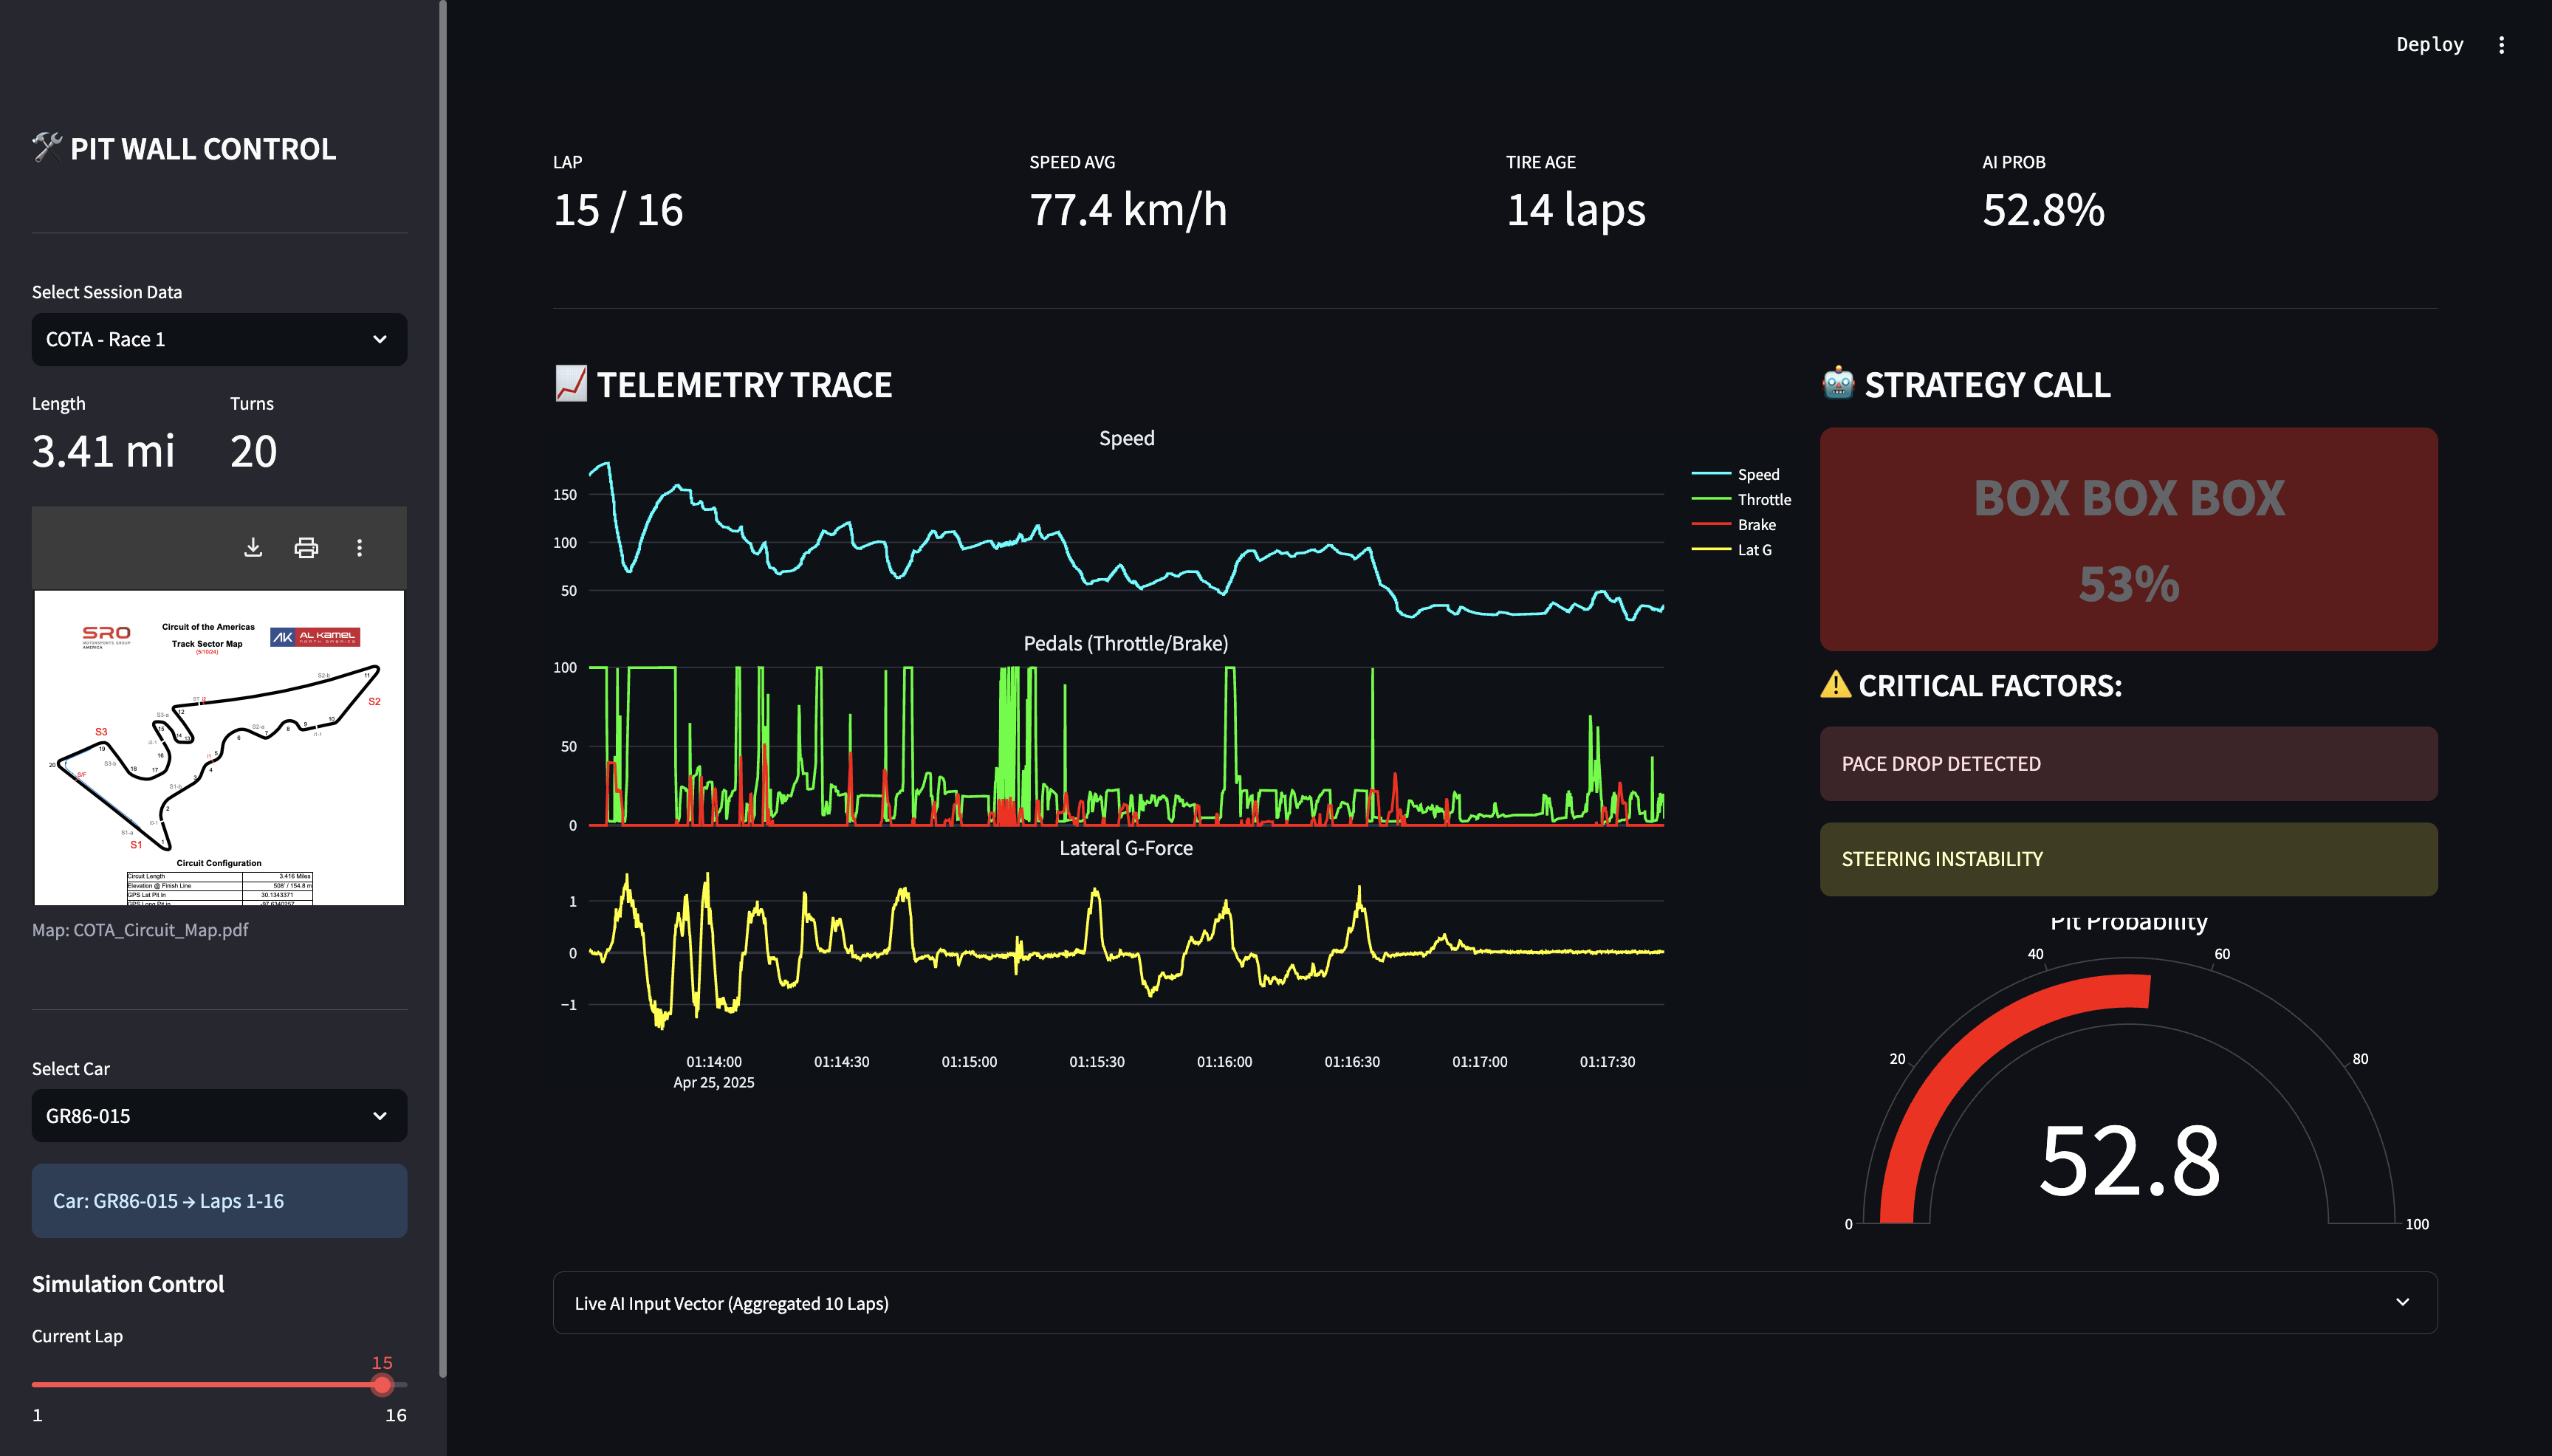Click the BOX BOX BOX strategy banner
Image resolution: width=2552 pixels, height=1456 pixels.
(2128, 539)
